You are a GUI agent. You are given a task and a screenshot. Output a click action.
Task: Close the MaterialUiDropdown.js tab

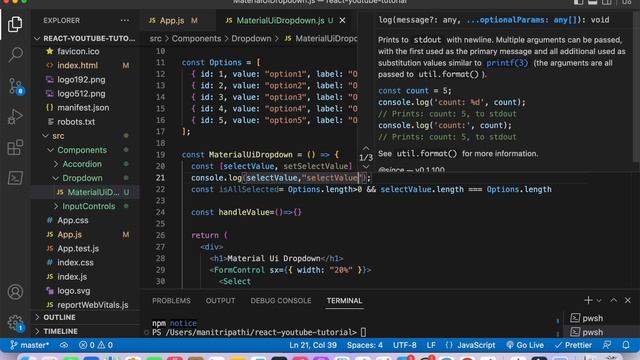[342, 20]
